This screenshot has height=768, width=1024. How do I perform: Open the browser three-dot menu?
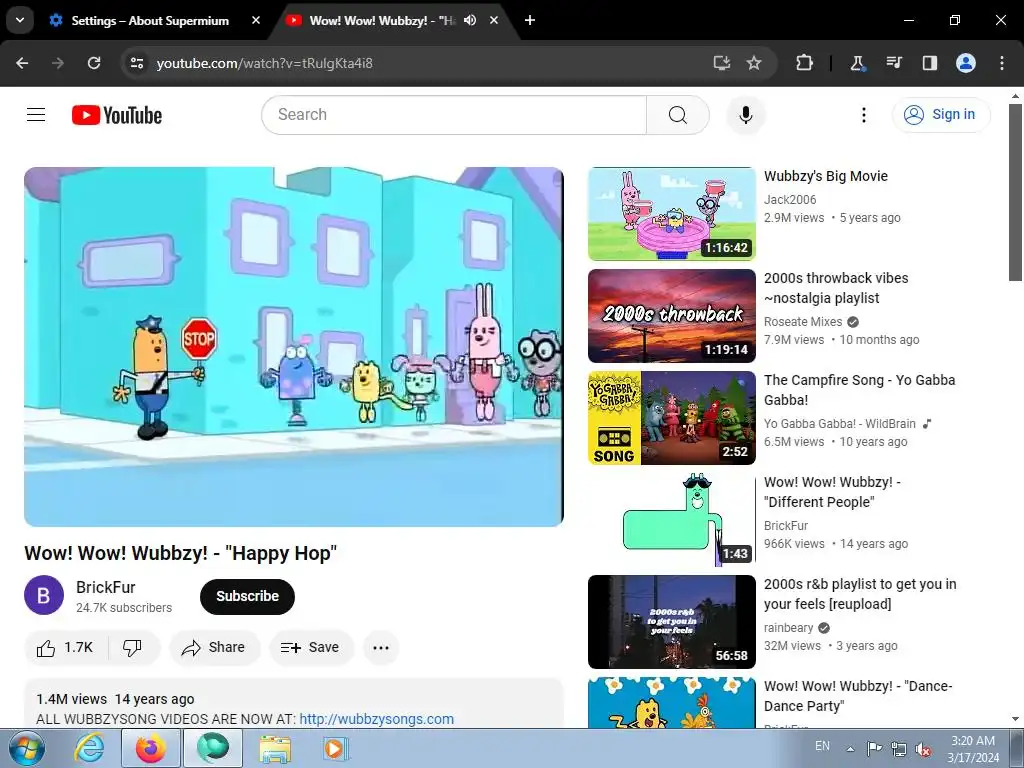pos(1002,63)
